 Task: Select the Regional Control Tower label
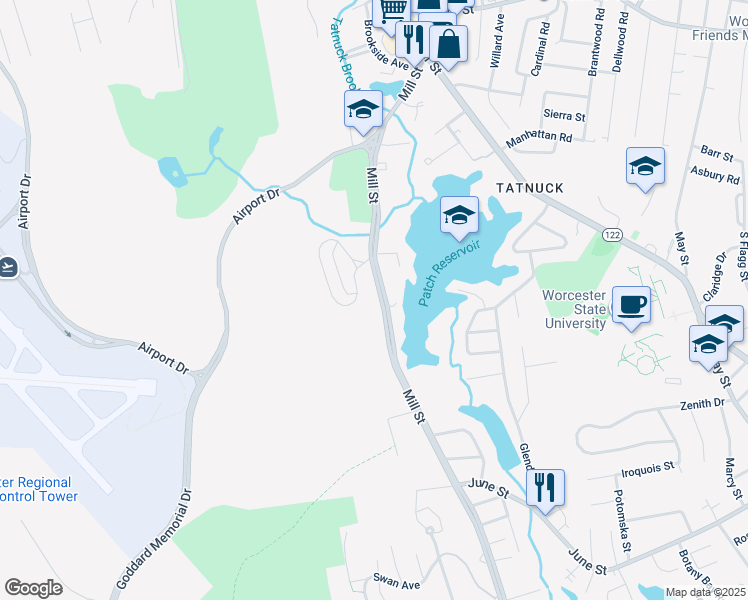pyautogui.click(x=36, y=489)
